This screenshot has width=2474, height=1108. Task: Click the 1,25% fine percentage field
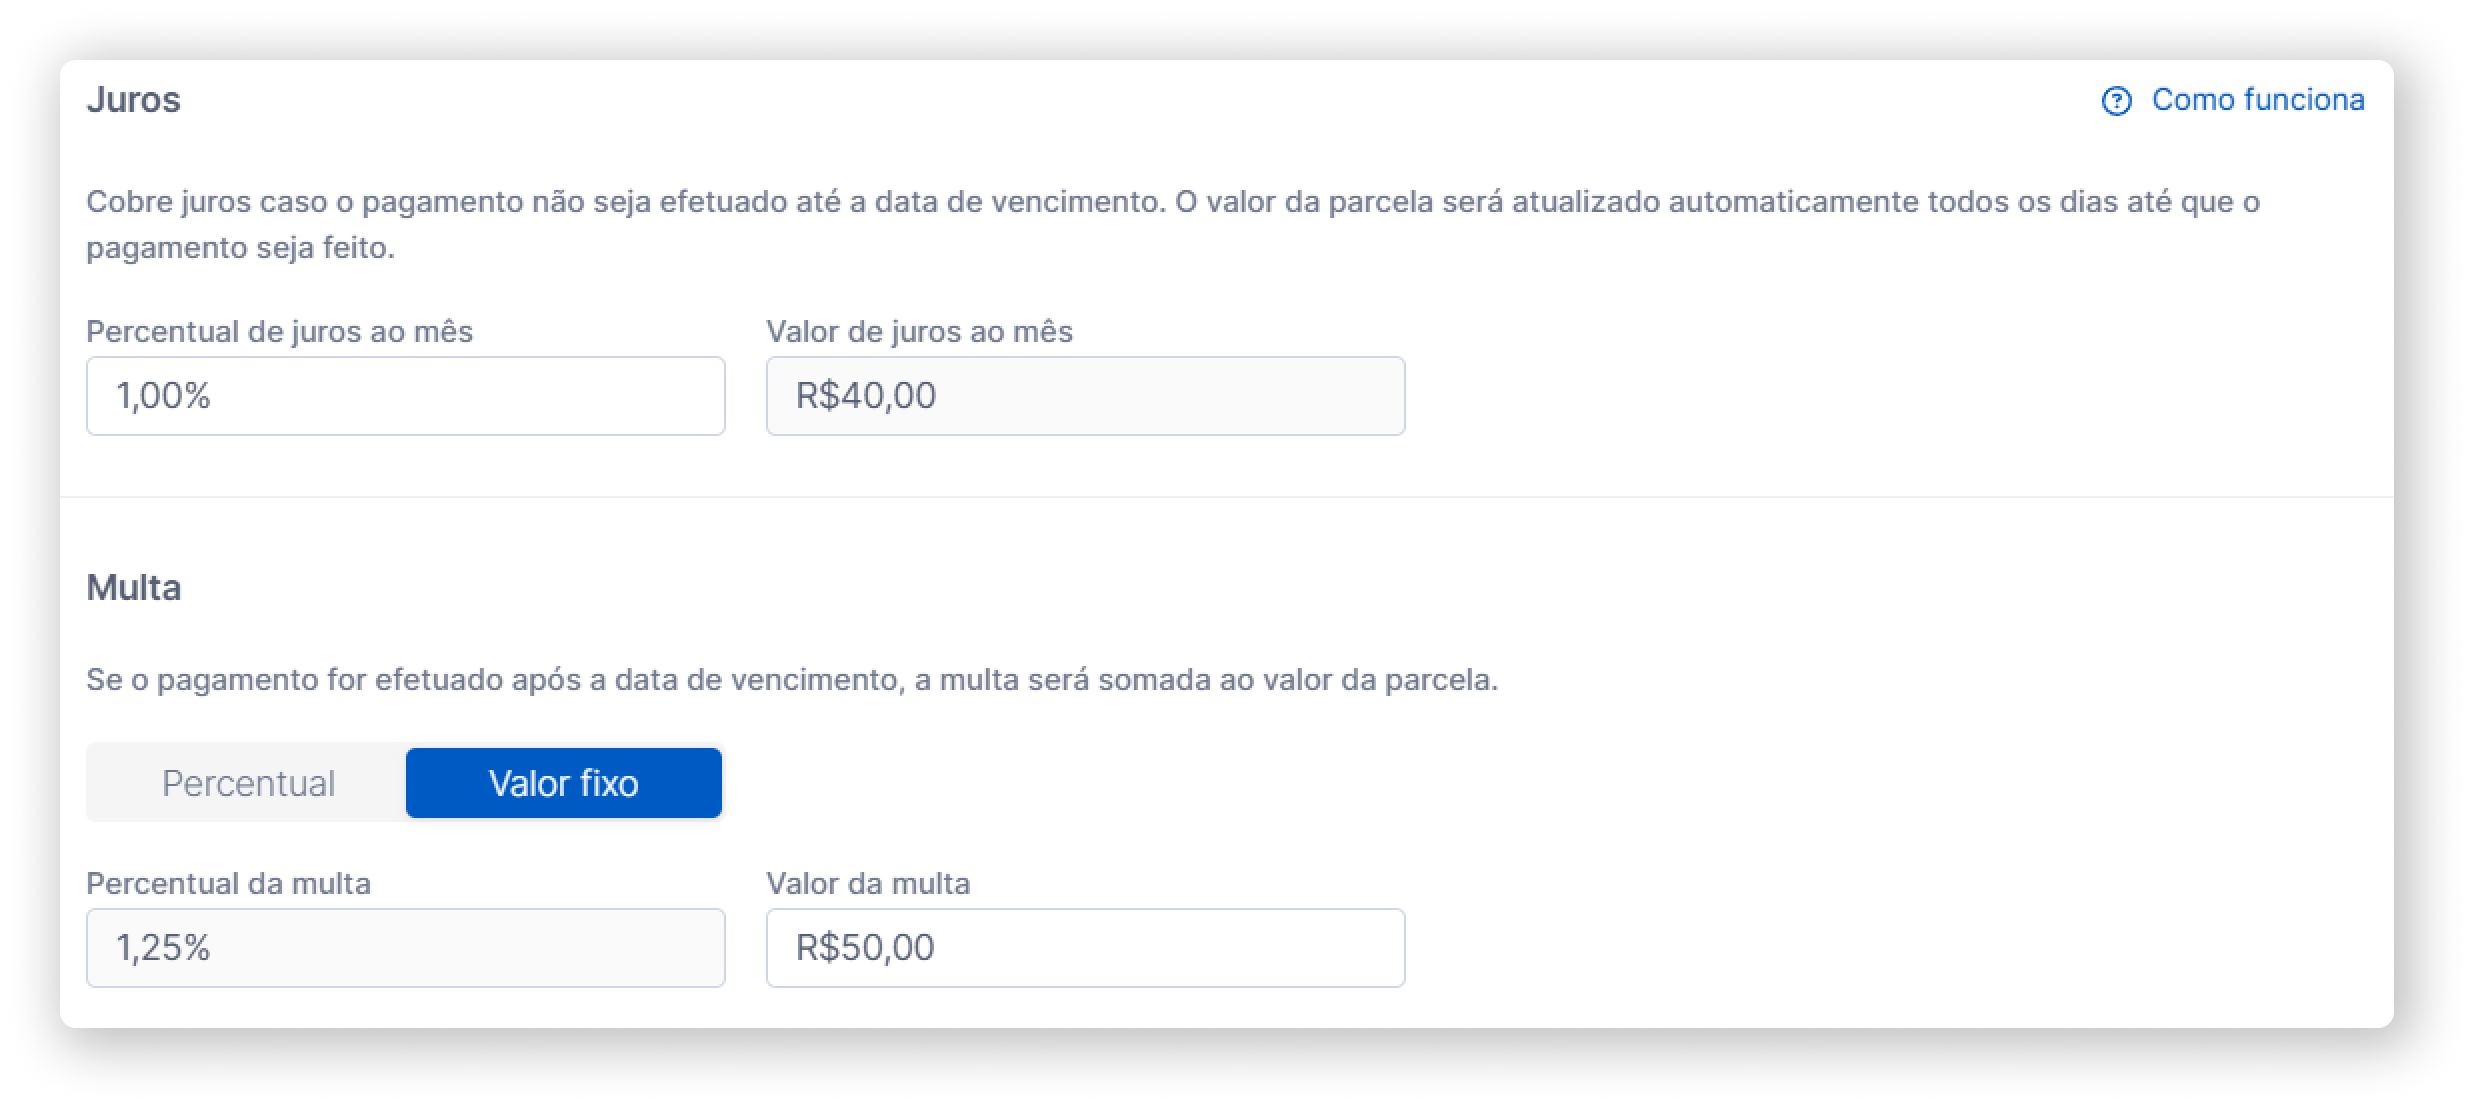tap(405, 948)
